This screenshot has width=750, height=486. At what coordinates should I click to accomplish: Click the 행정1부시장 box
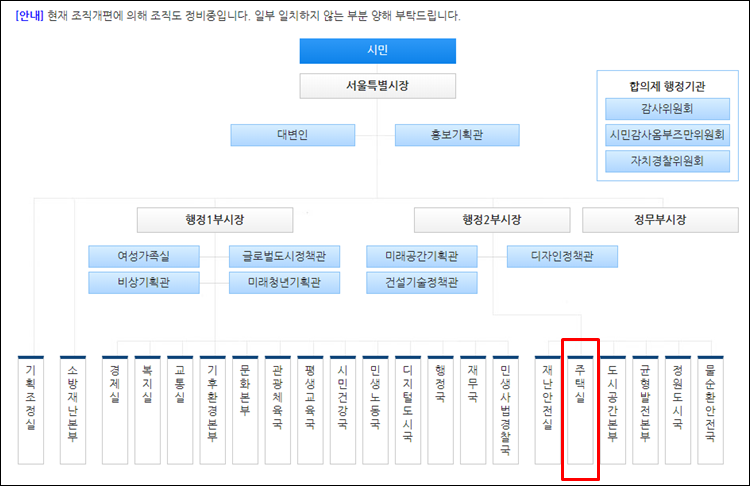pos(215,220)
